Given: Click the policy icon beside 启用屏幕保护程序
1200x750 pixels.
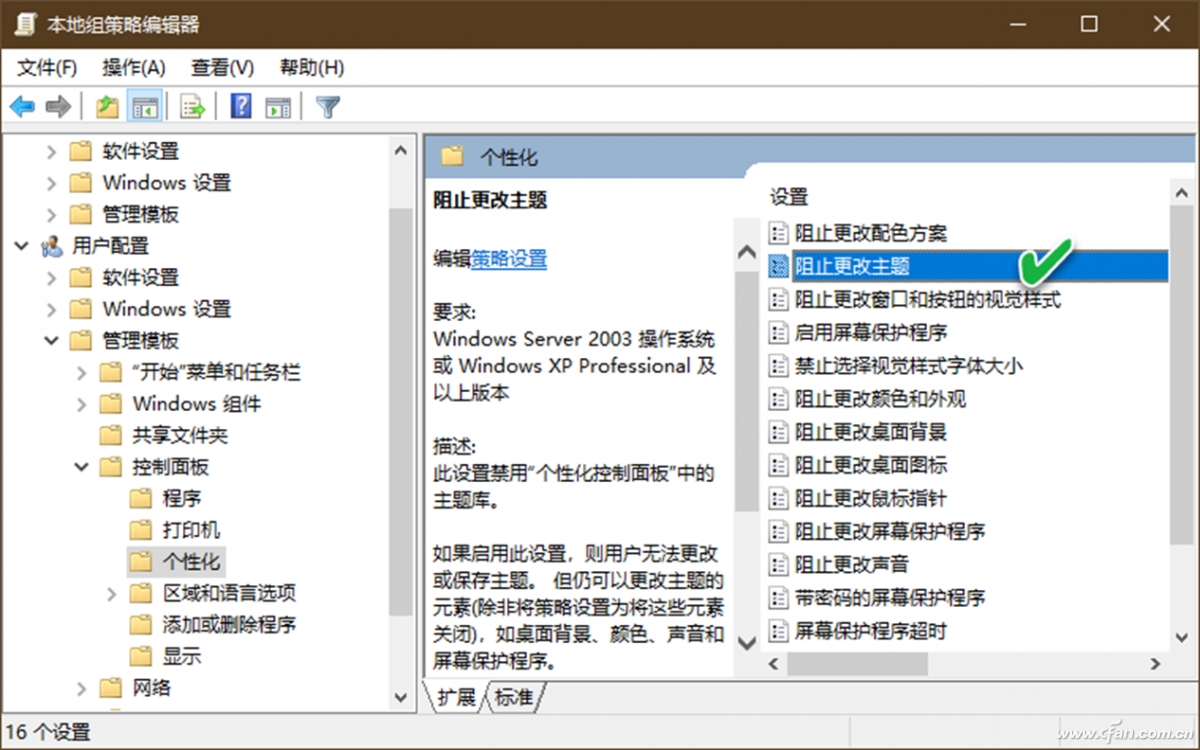Looking at the screenshot, I should [779, 332].
